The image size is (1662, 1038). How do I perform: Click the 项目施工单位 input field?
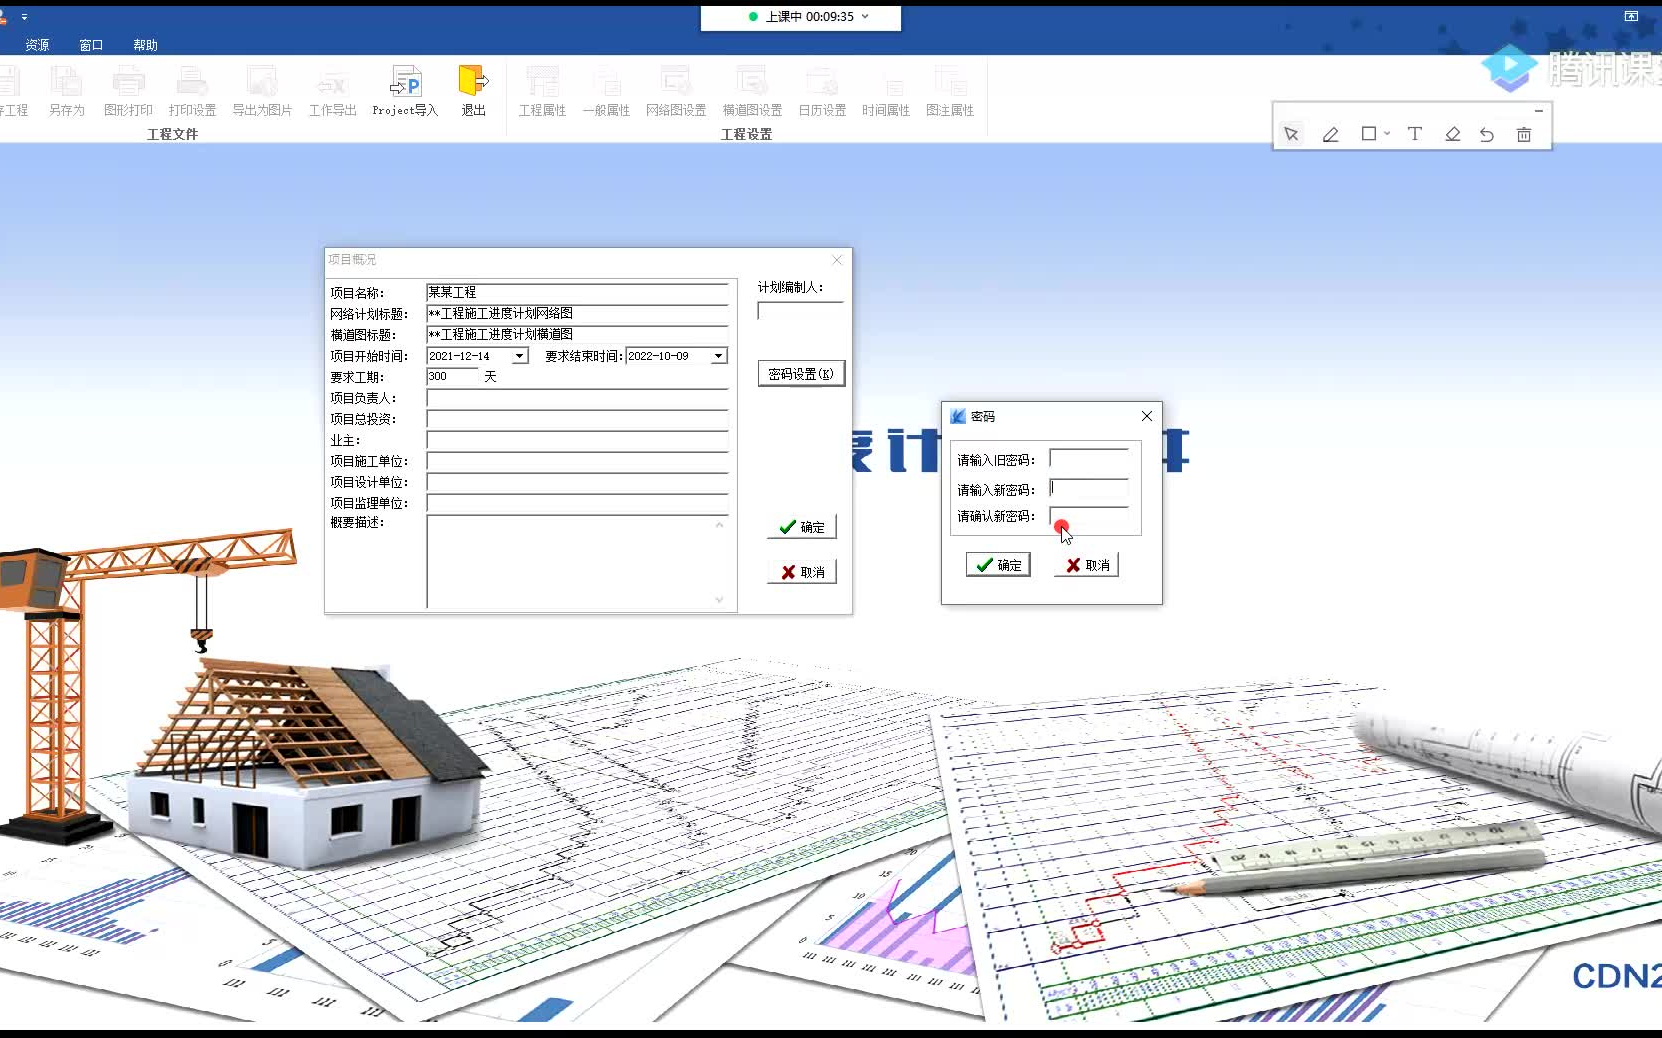577,461
